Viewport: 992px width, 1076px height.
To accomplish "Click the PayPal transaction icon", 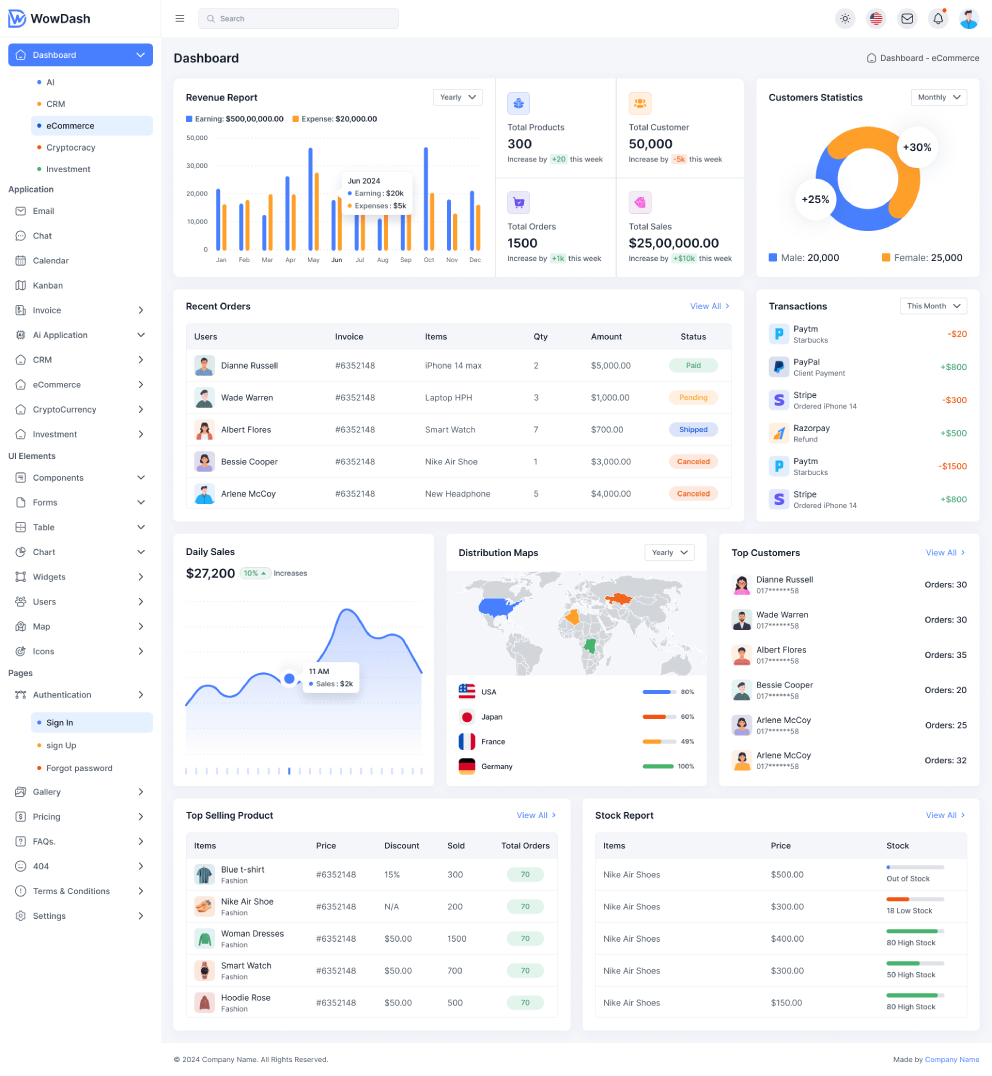I will 779,367.
